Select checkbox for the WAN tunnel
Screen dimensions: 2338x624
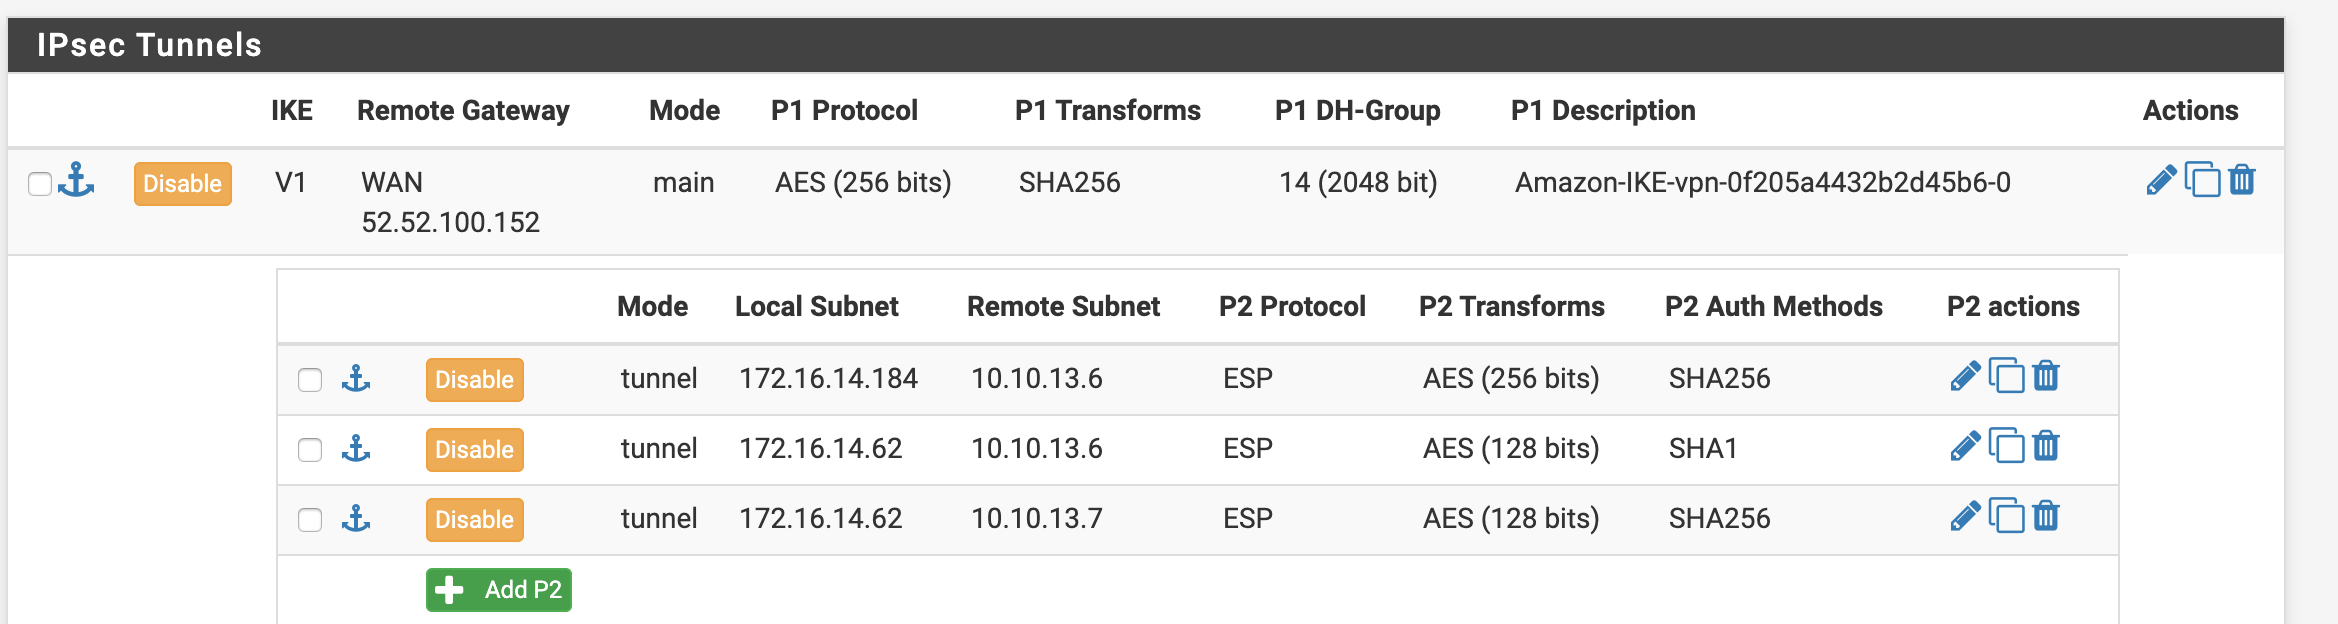pyautogui.click(x=40, y=184)
